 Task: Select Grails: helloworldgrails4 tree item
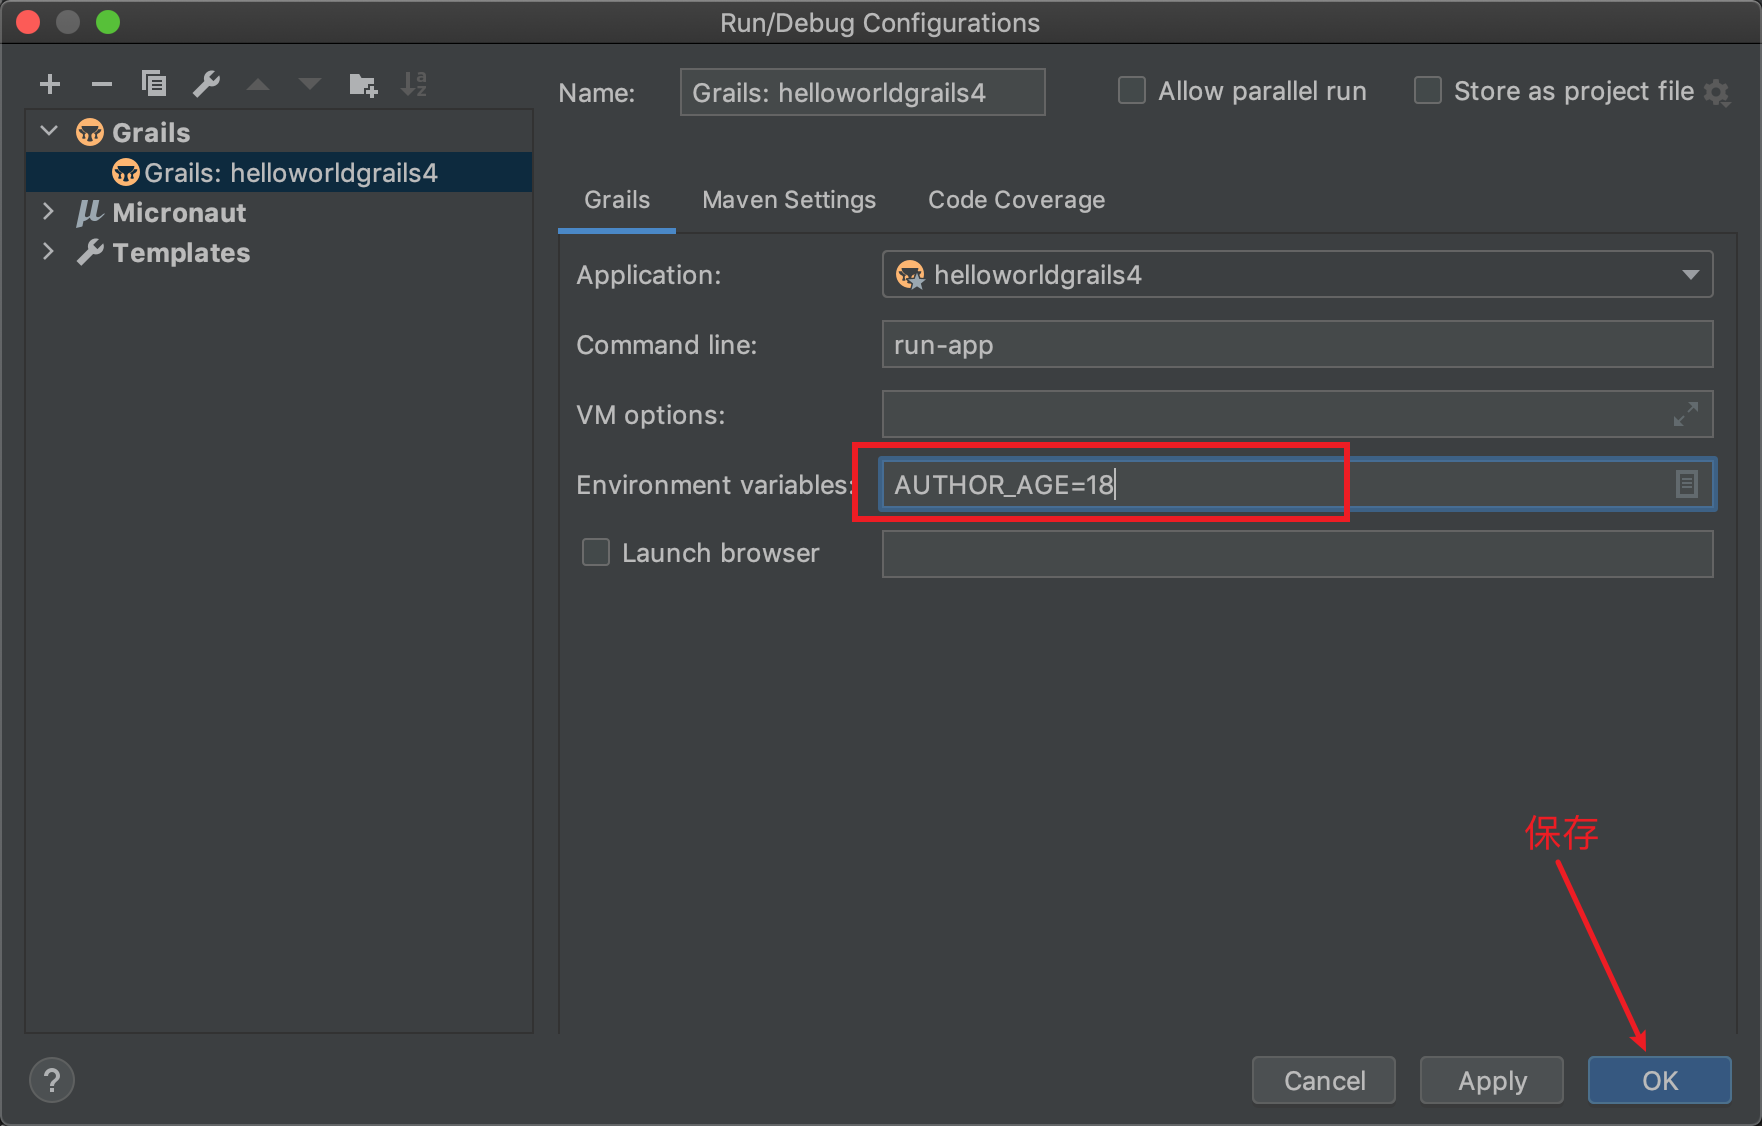[279, 172]
